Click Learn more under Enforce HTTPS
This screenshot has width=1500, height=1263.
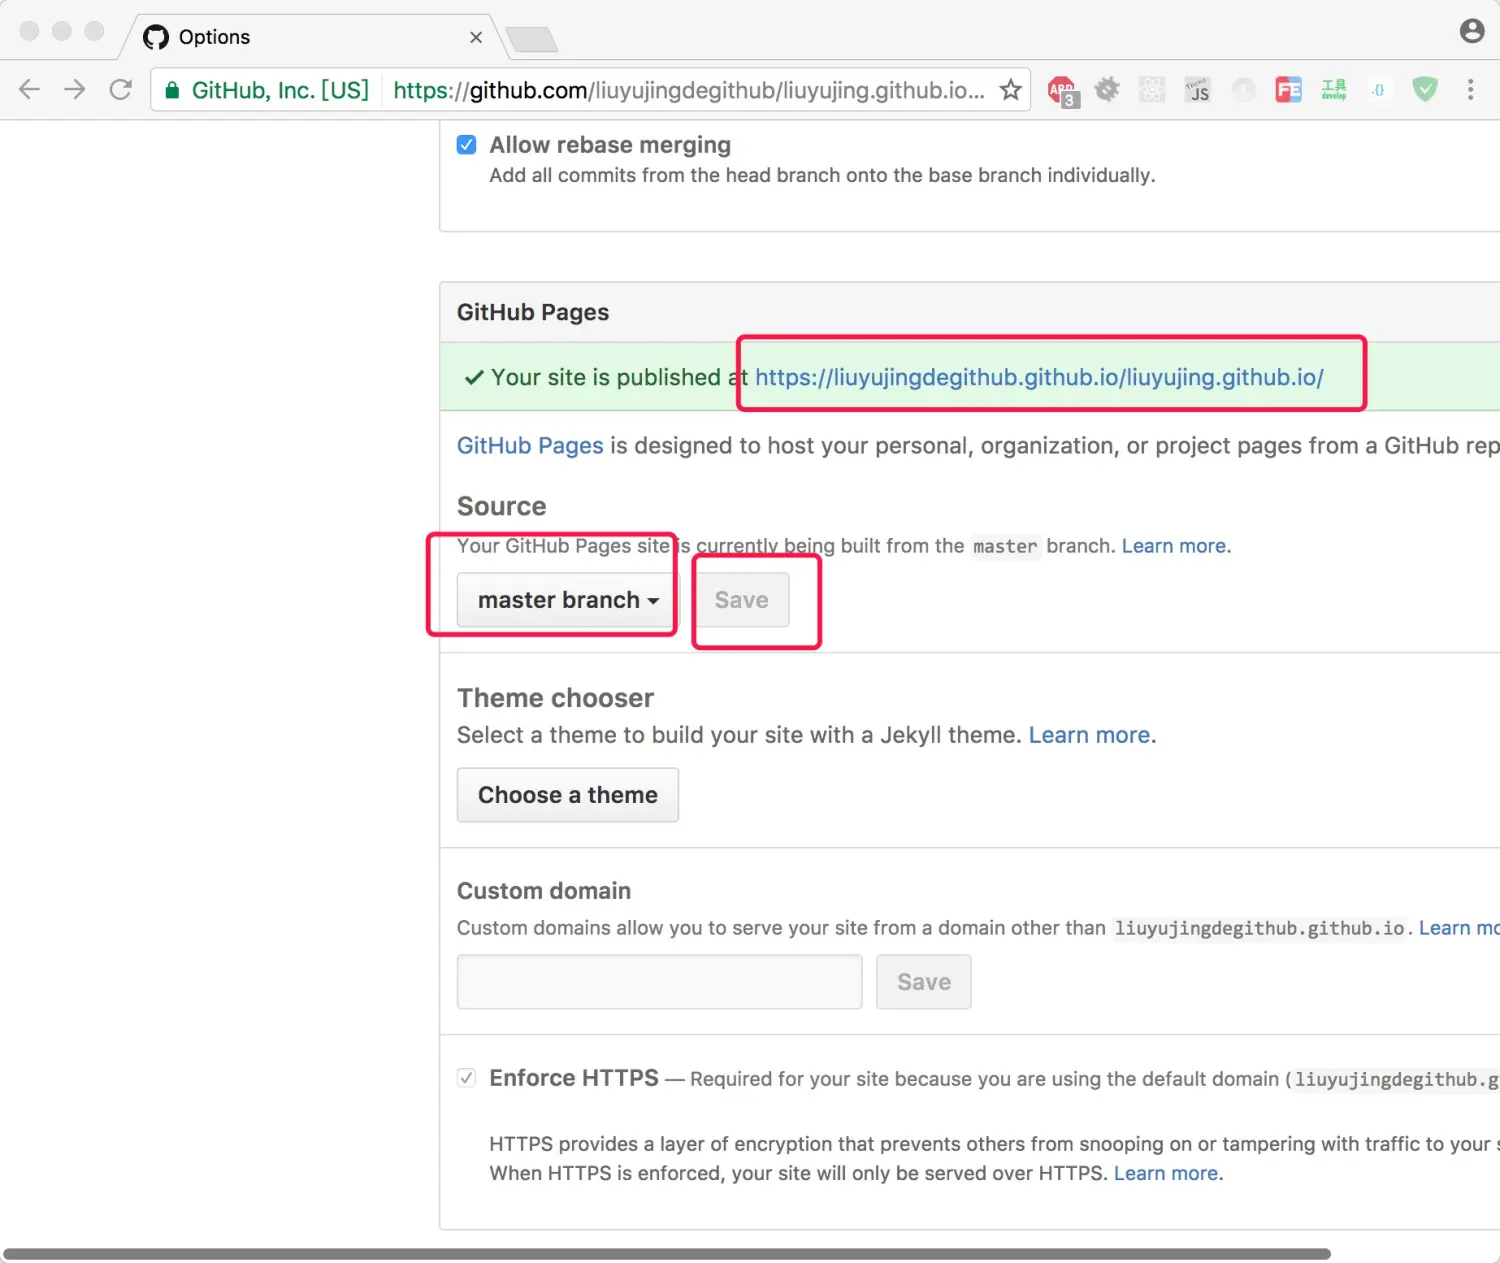(1166, 1173)
